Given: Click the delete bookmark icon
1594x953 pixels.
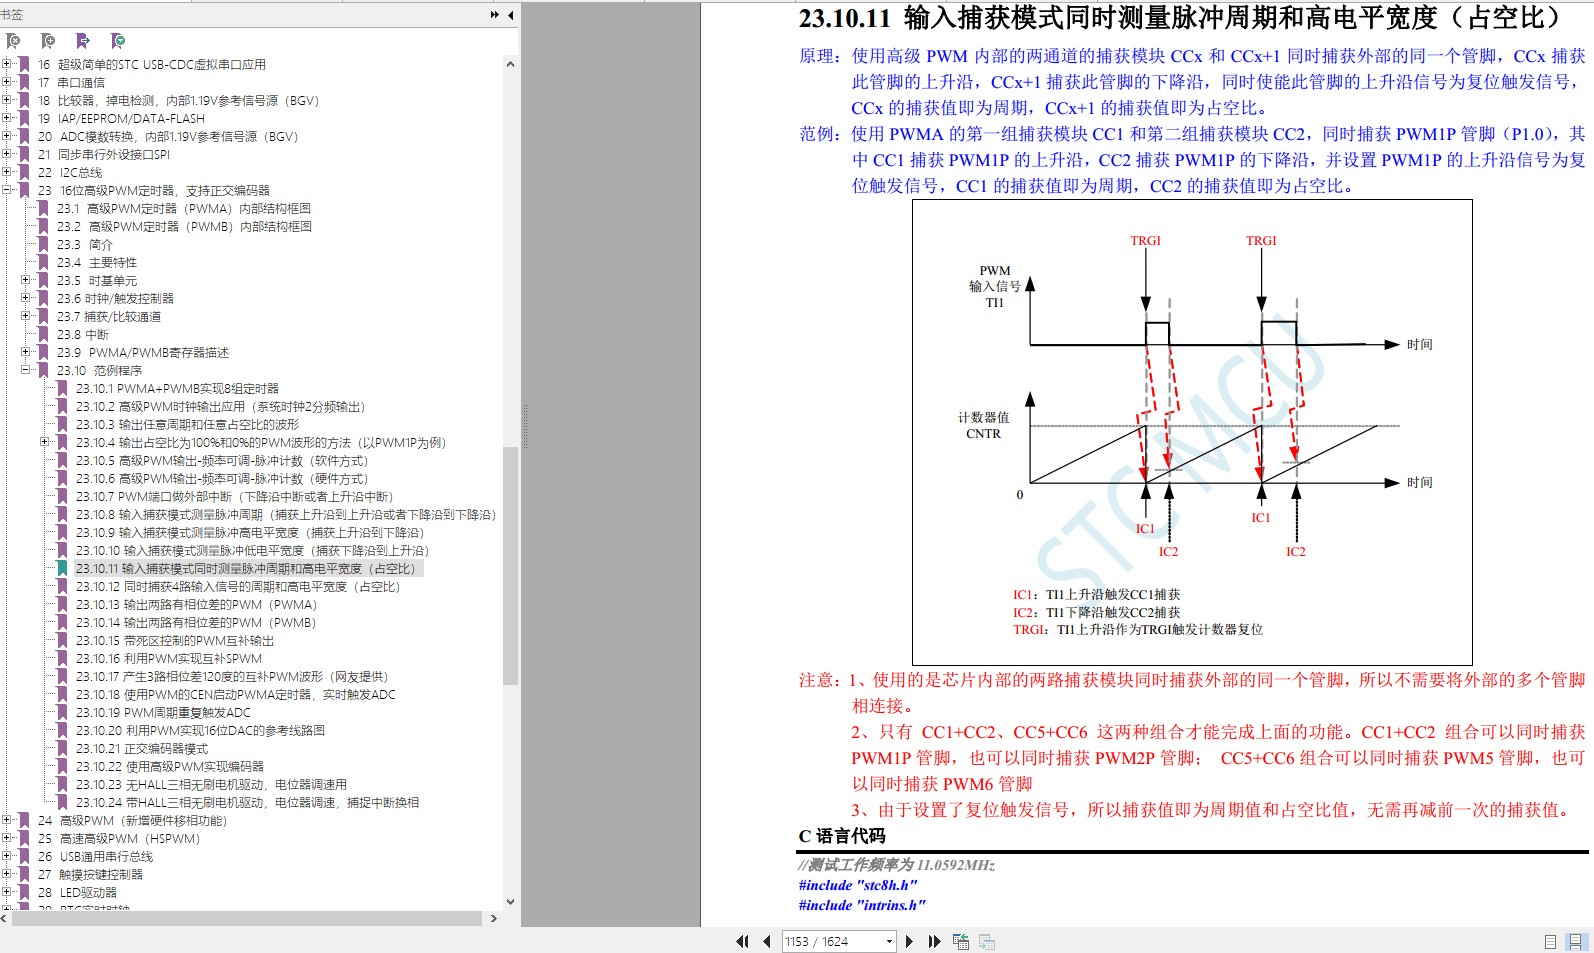Looking at the screenshot, I should click(x=13, y=41).
